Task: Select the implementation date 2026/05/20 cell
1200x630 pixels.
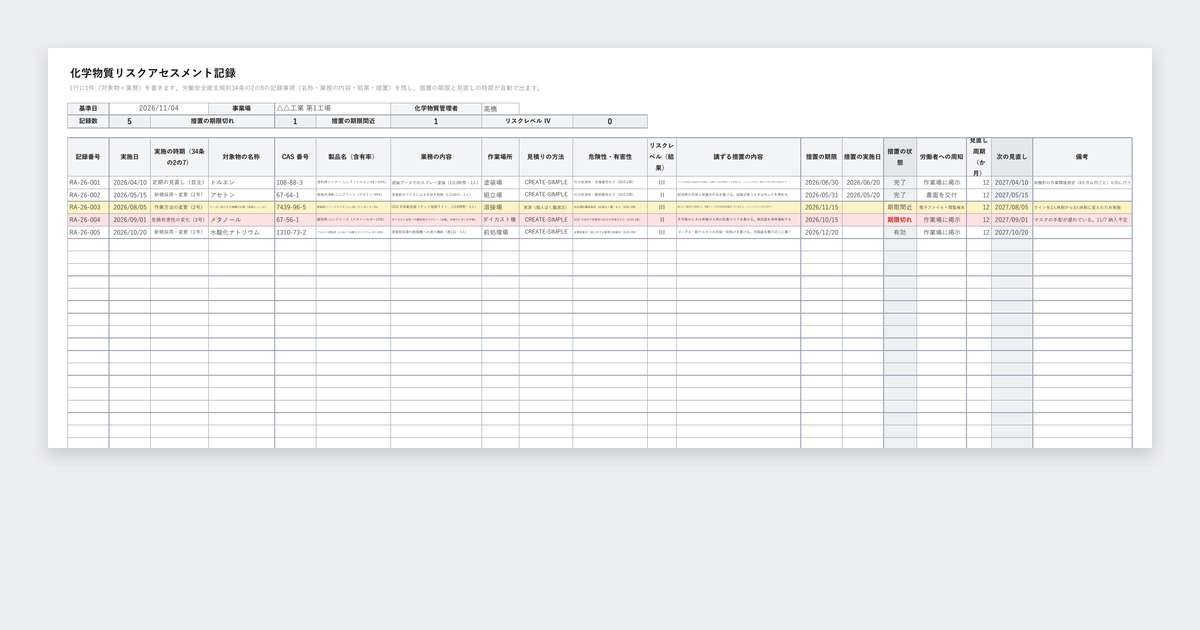Action: point(863,195)
